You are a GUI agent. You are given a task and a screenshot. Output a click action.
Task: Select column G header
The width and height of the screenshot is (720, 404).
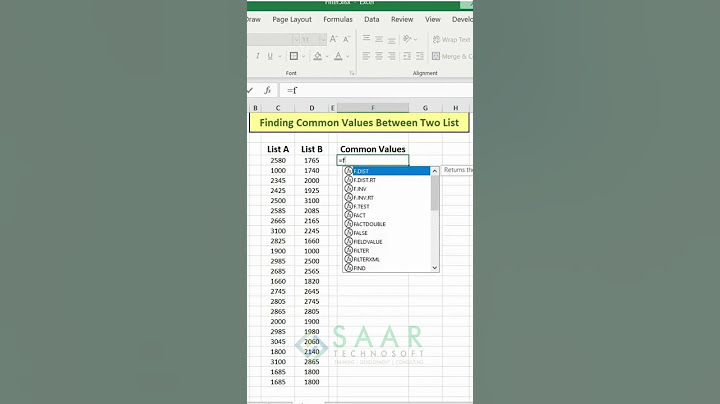click(x=425, y=108)
